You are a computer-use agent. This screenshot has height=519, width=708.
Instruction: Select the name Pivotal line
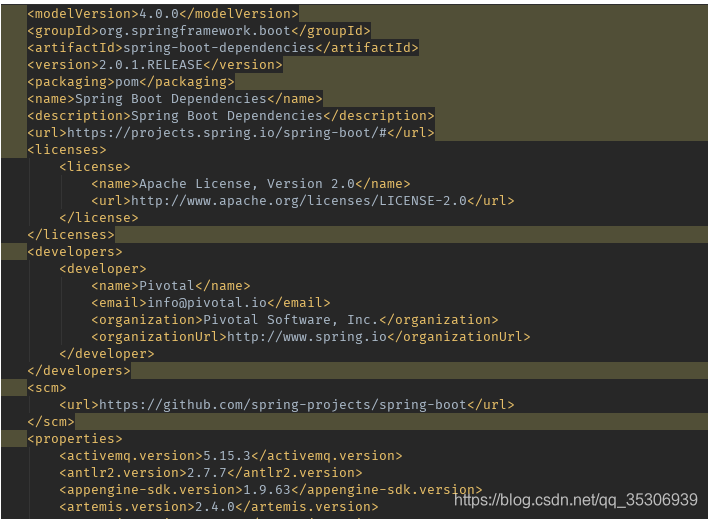pos(171,286)
